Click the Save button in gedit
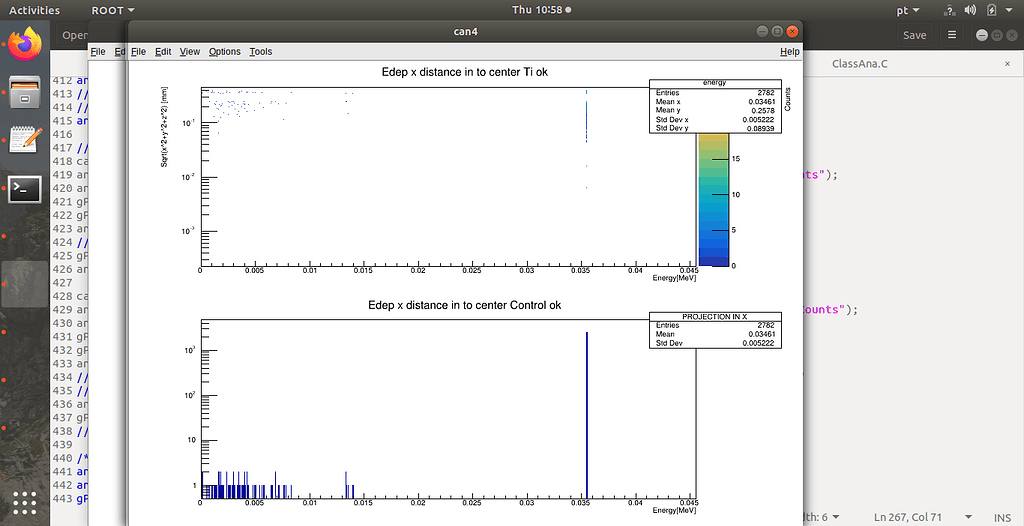The image size is (1024, 526). (914, 35)
